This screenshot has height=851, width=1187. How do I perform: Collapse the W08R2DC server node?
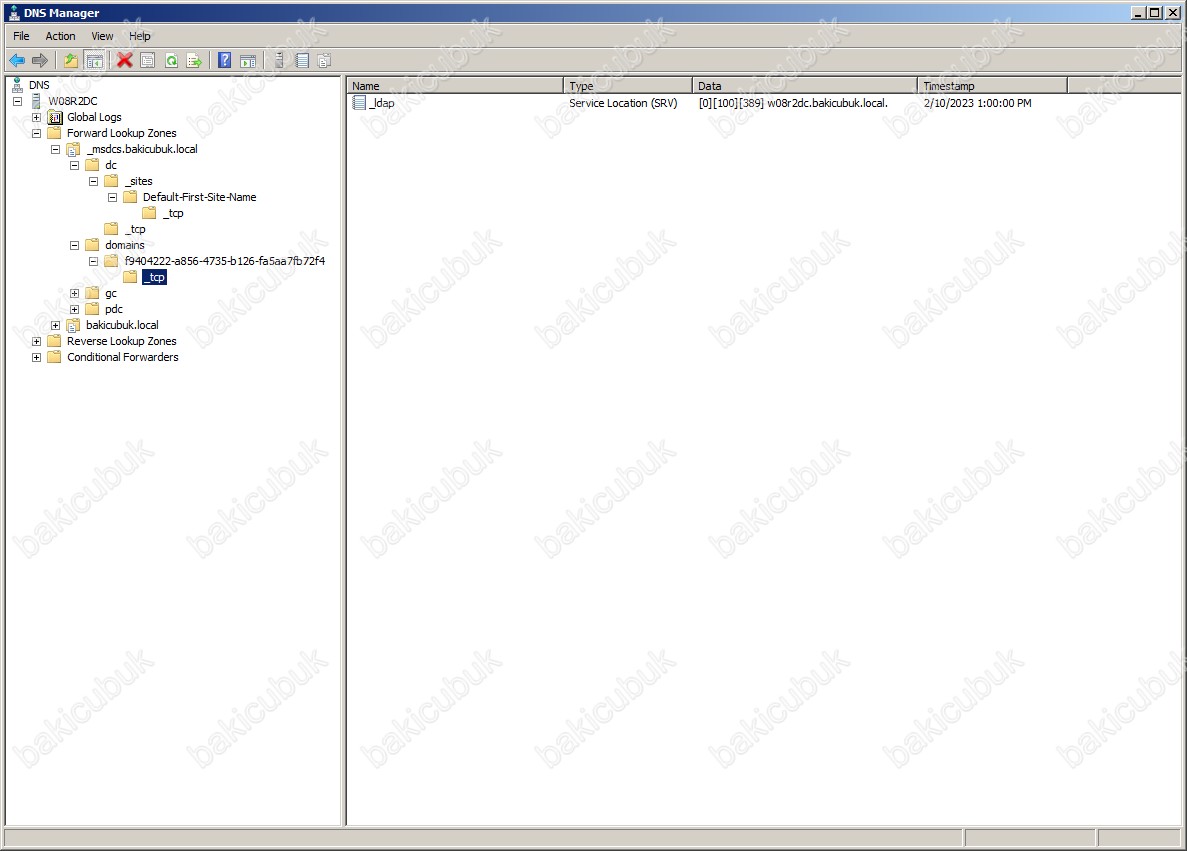(x=17, y=101)
